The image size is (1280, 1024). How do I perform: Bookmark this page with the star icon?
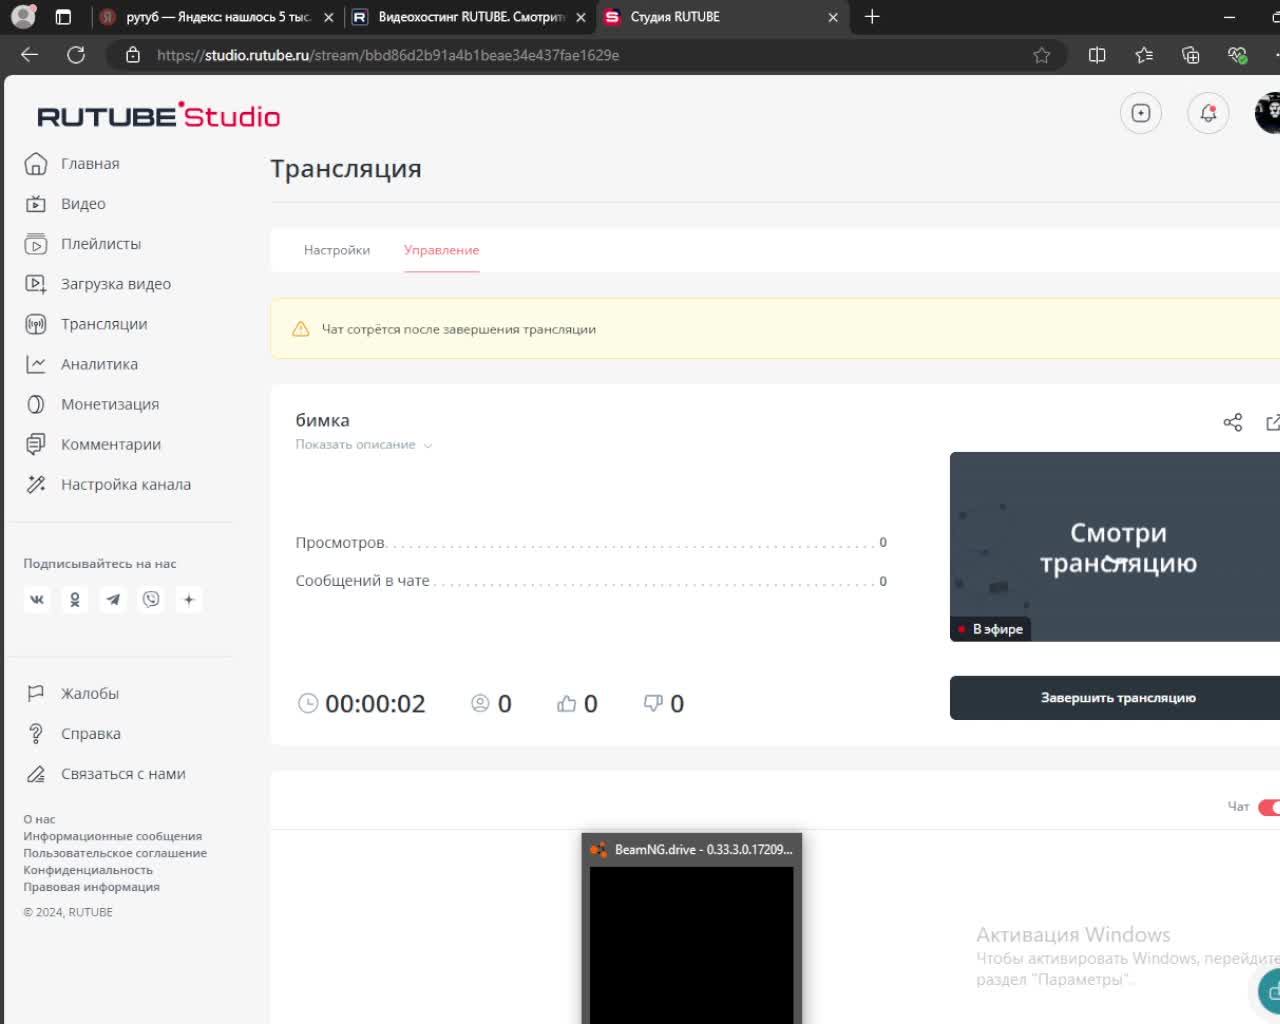click(x=1042, y=55)
